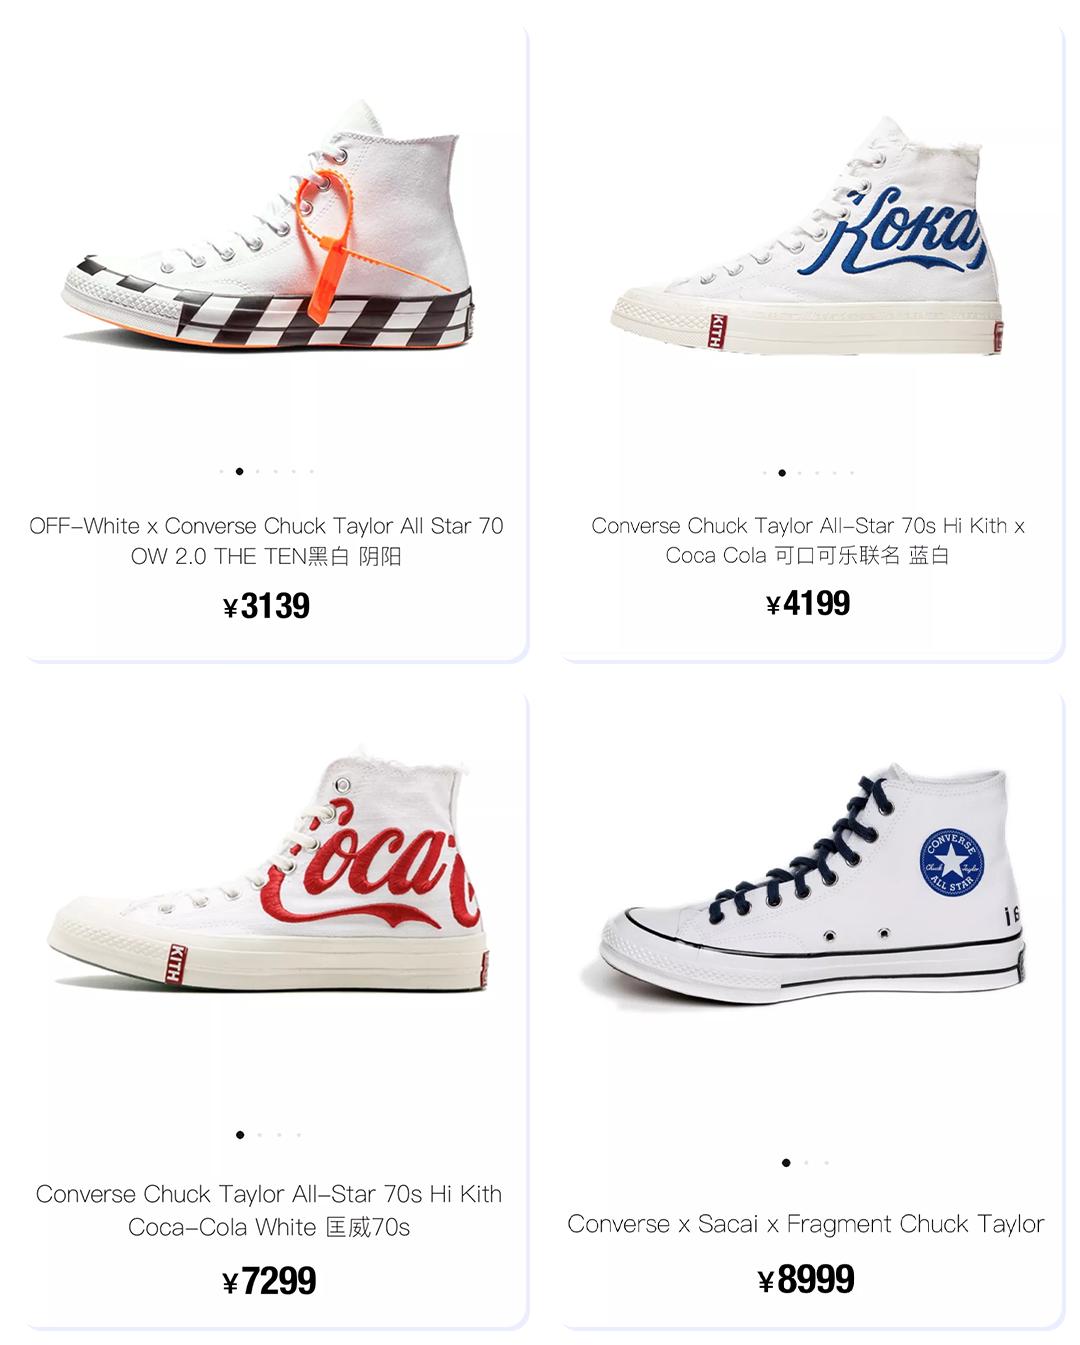Select the ¥7299 price

(268, 1281)
